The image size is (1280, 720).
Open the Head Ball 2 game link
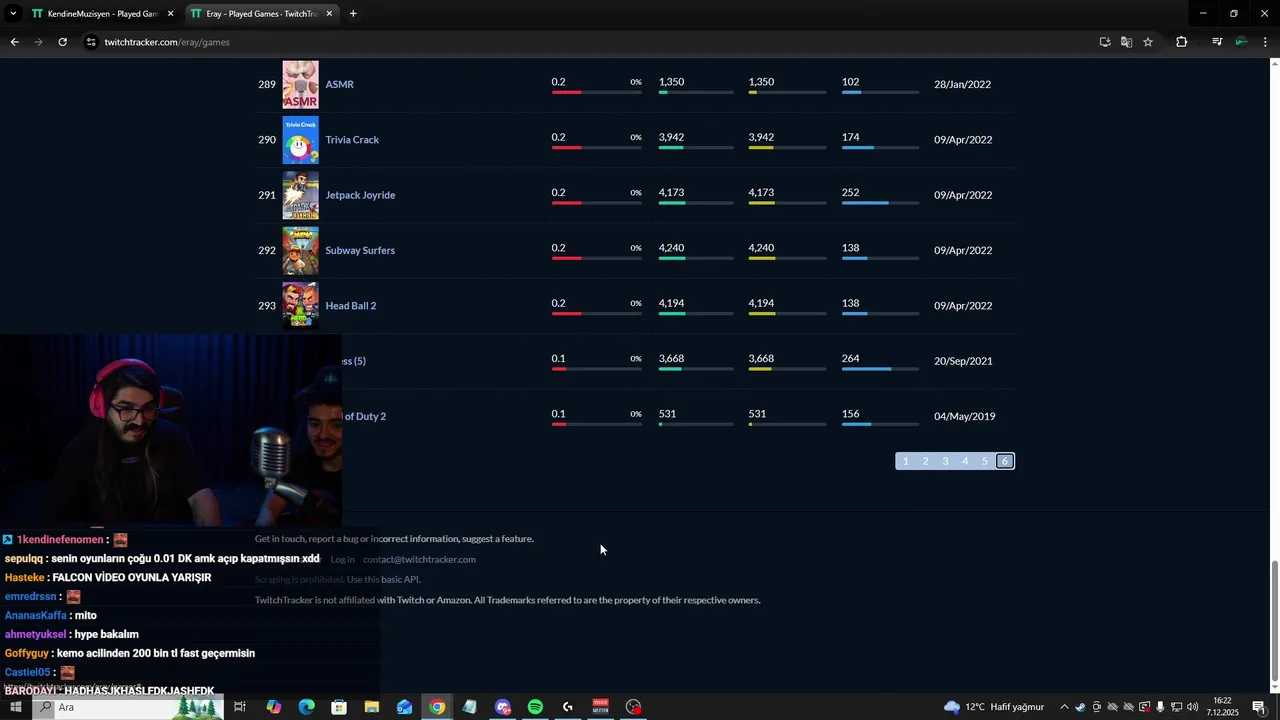pyautogui.click(x=351, y=306)
